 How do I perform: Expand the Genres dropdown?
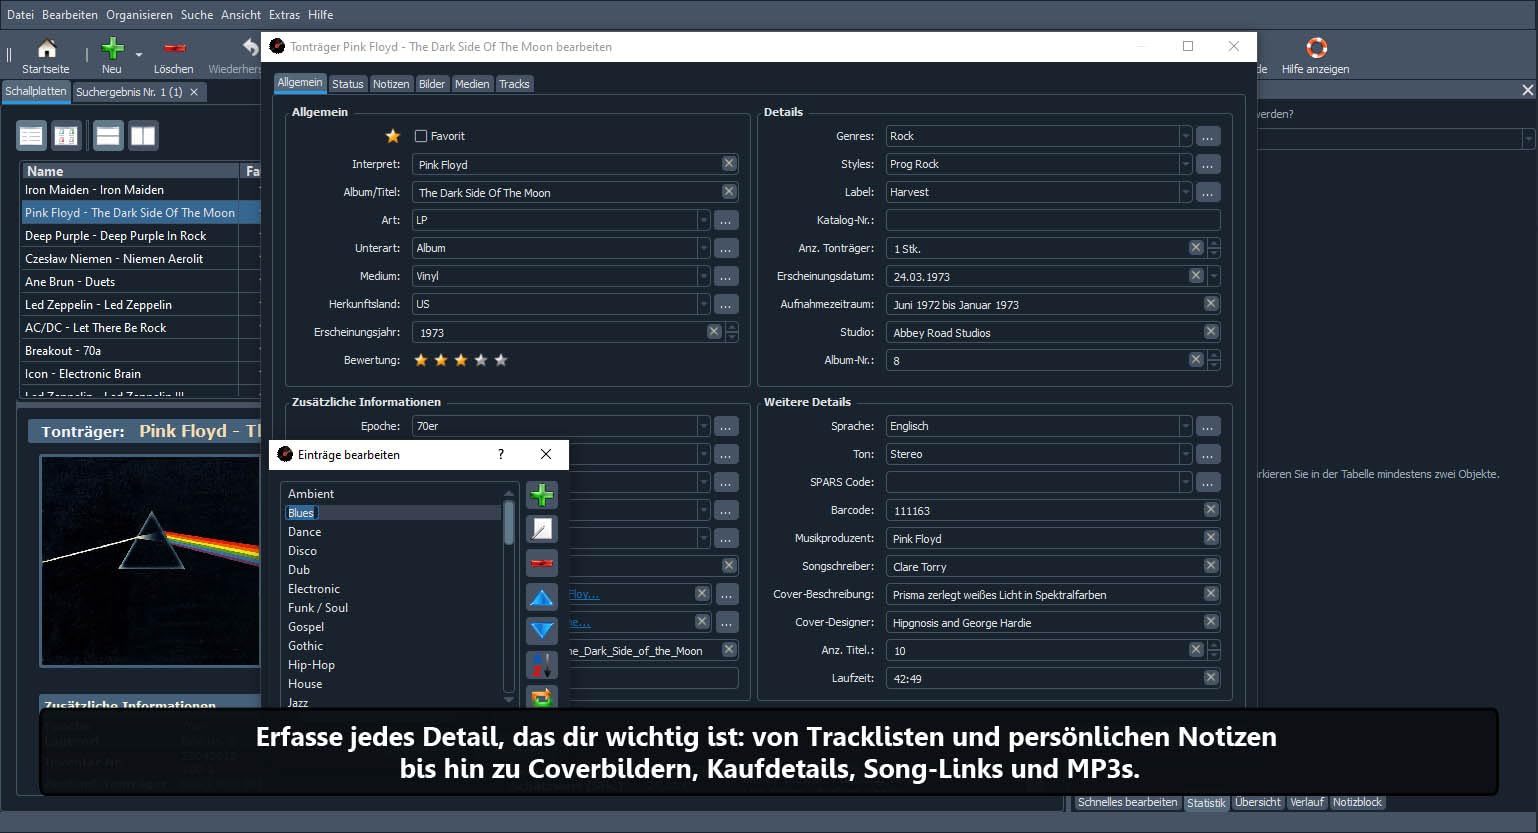(1185, 136)
